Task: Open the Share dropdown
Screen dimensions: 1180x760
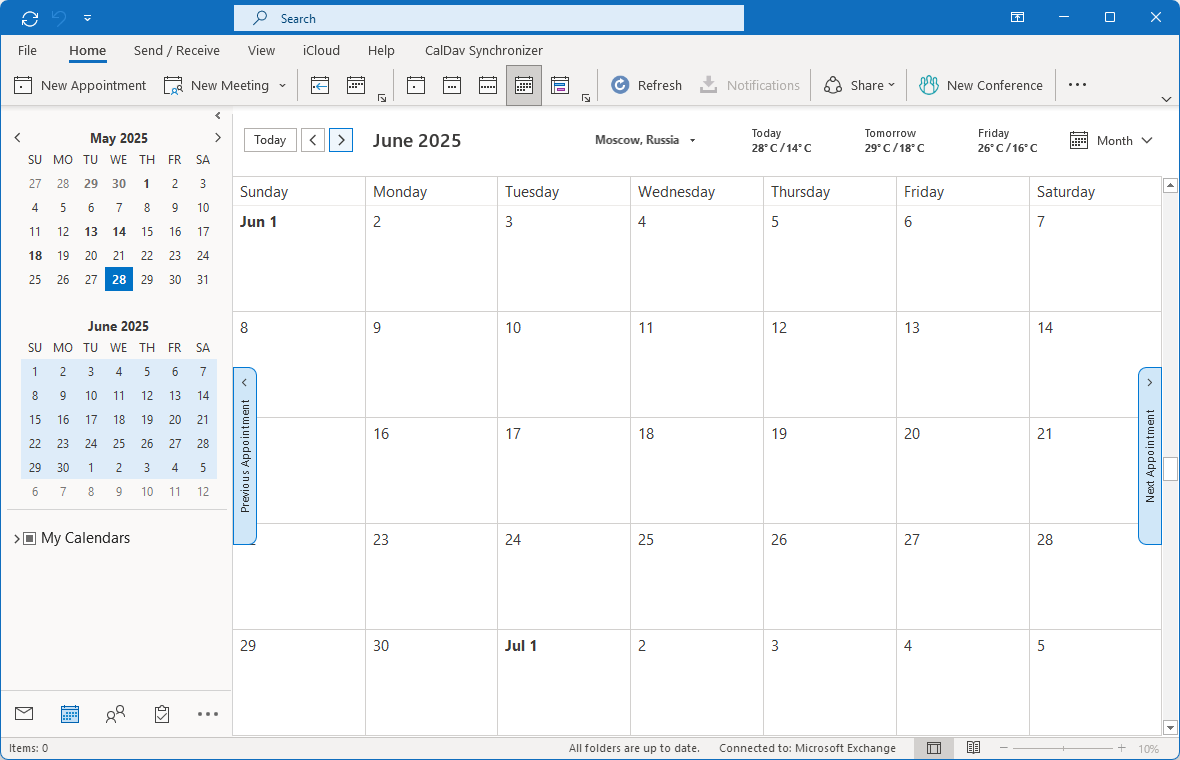Action: [859, 85]
